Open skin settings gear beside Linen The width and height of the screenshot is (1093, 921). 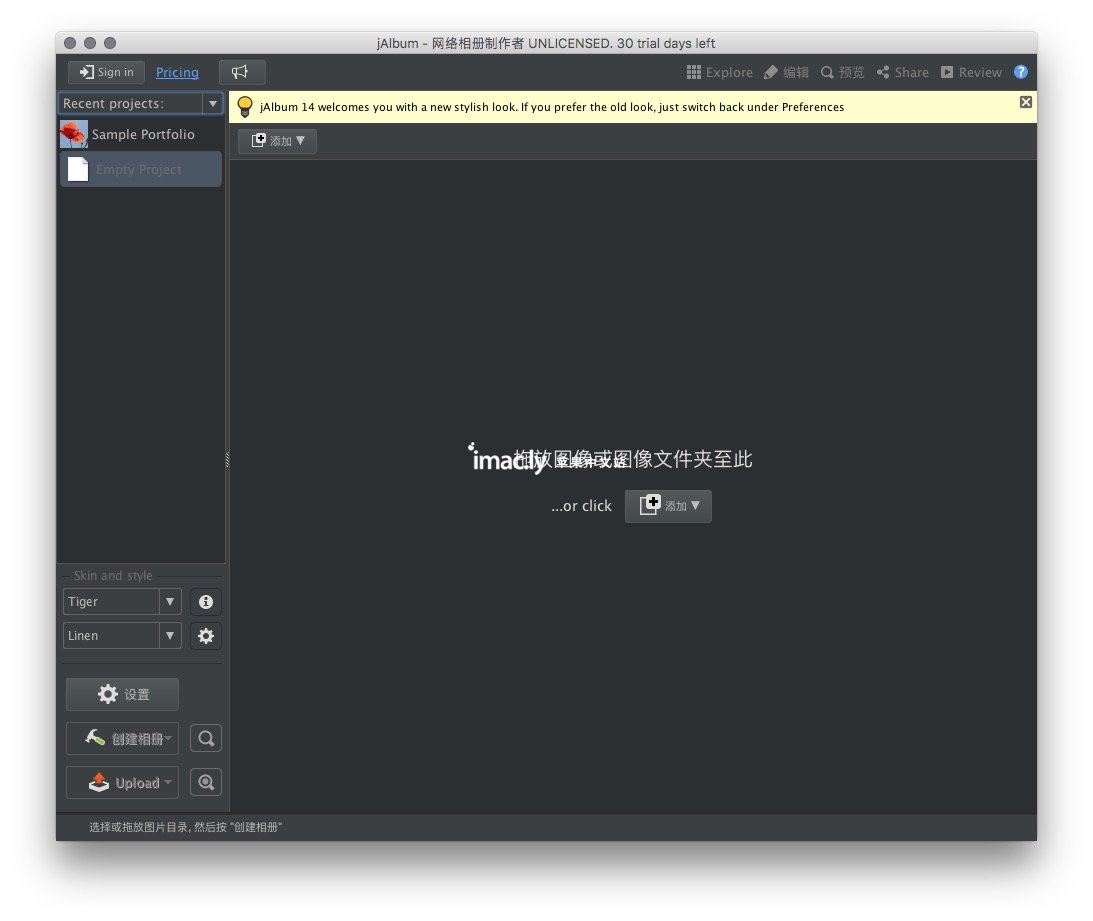click(x=206, y=636)
